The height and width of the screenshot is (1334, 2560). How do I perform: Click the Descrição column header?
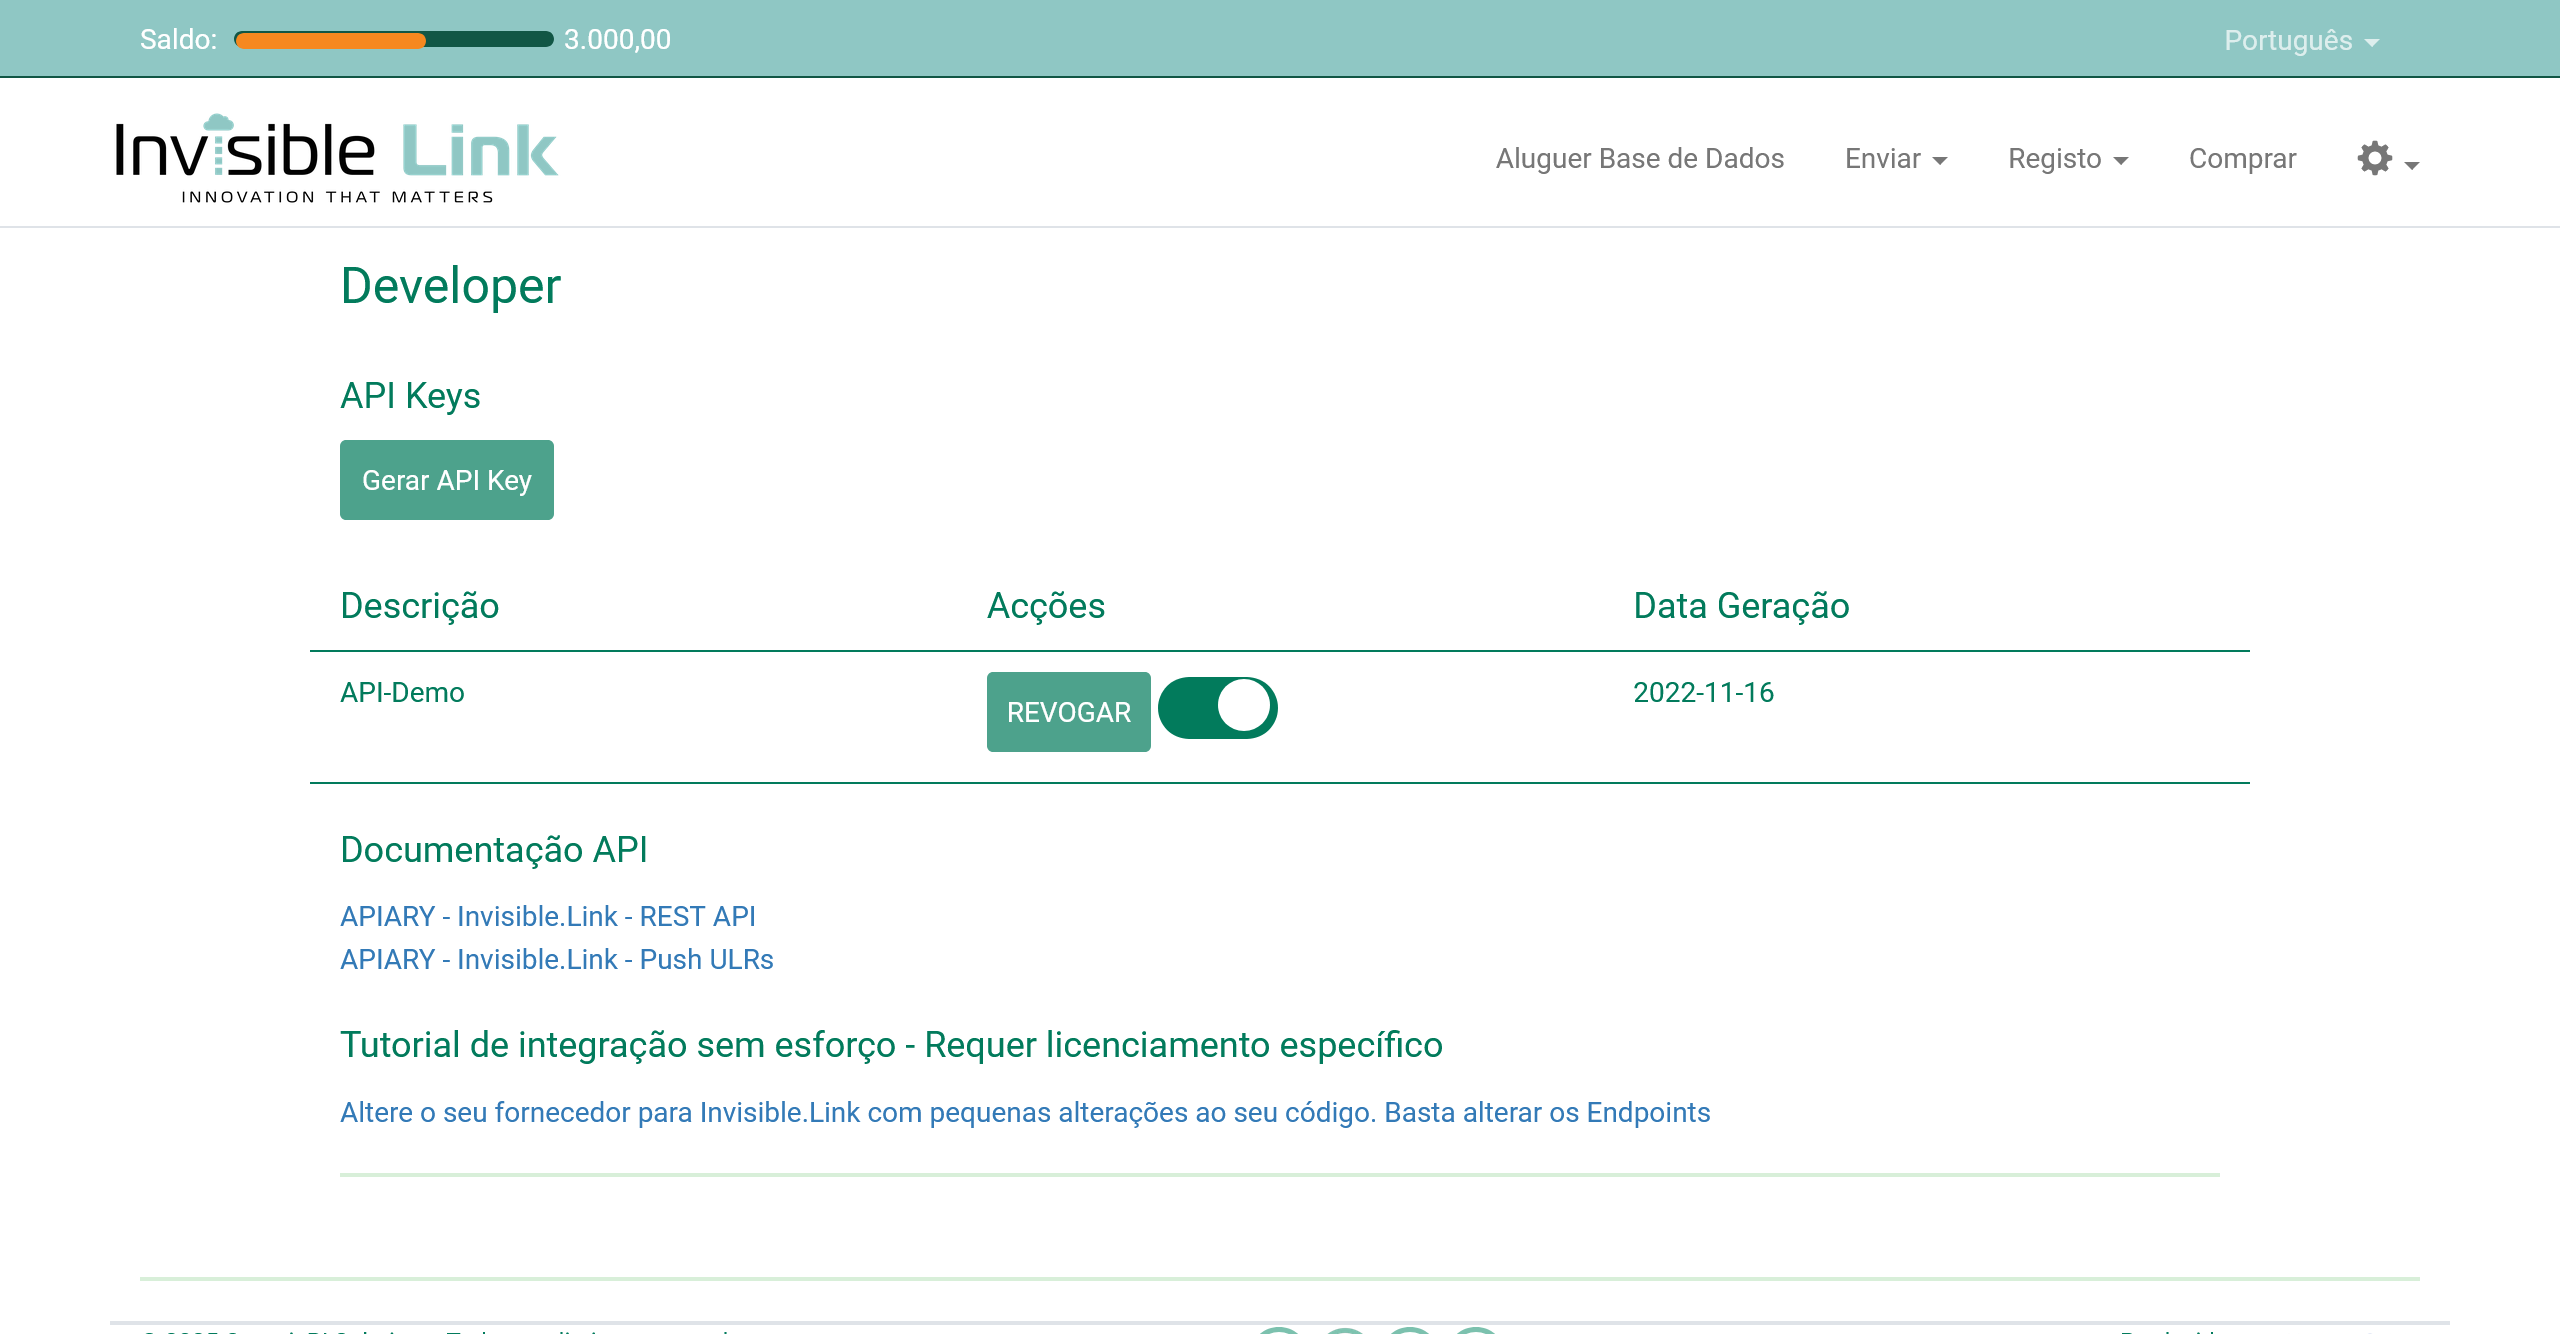tap(419, 606)
